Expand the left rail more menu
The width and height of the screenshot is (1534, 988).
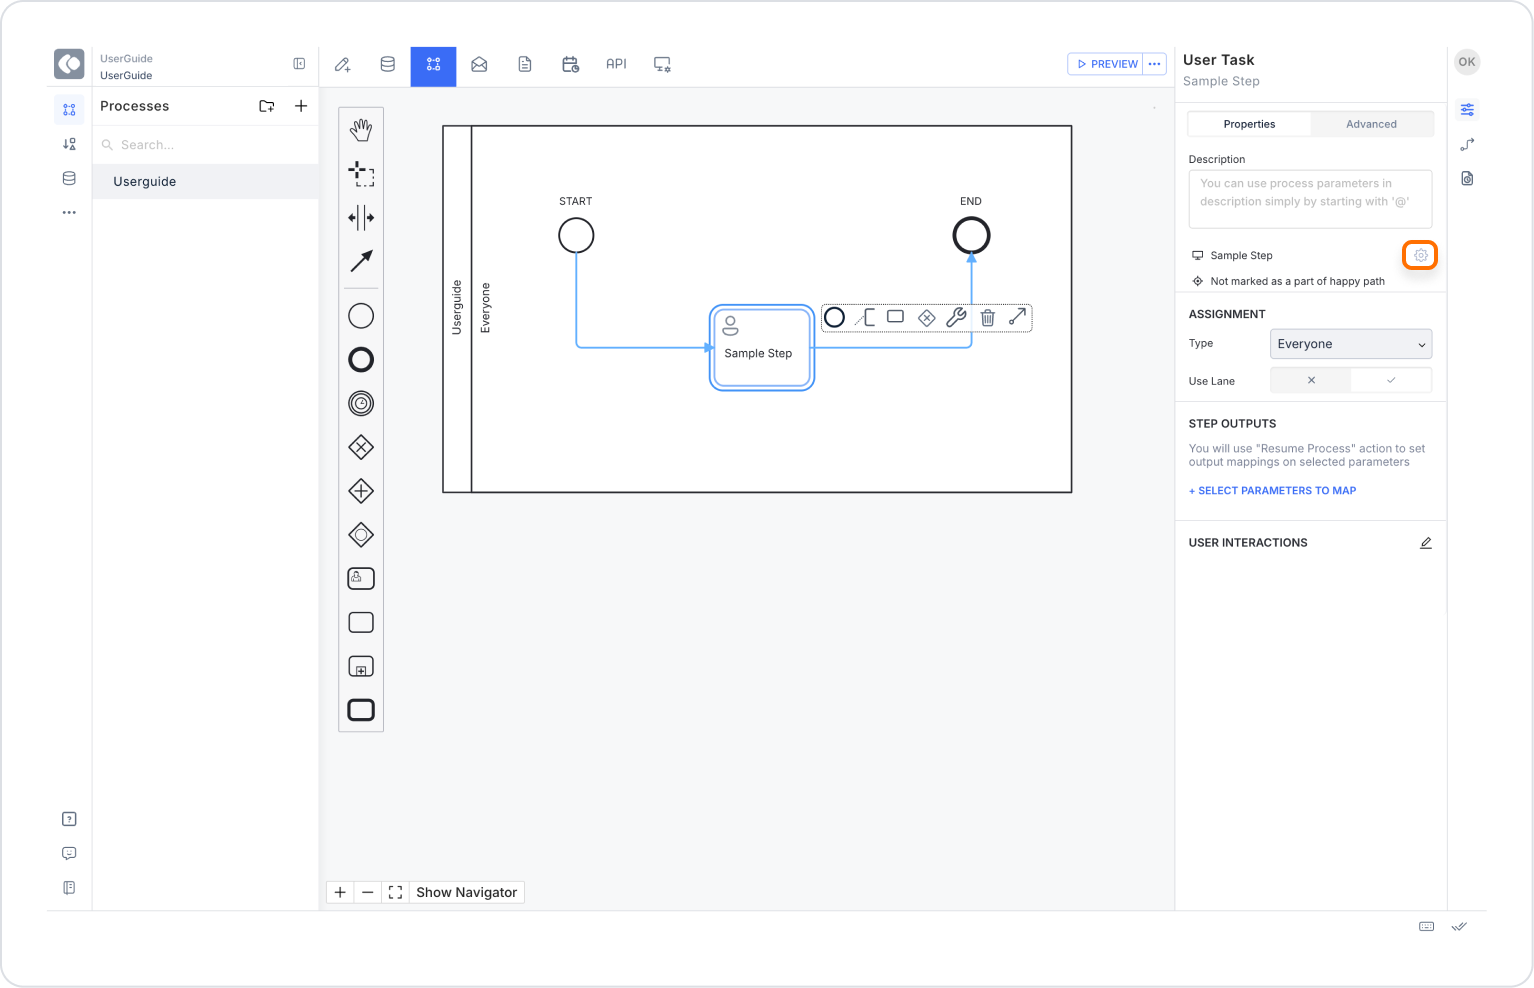coord(69,213)
